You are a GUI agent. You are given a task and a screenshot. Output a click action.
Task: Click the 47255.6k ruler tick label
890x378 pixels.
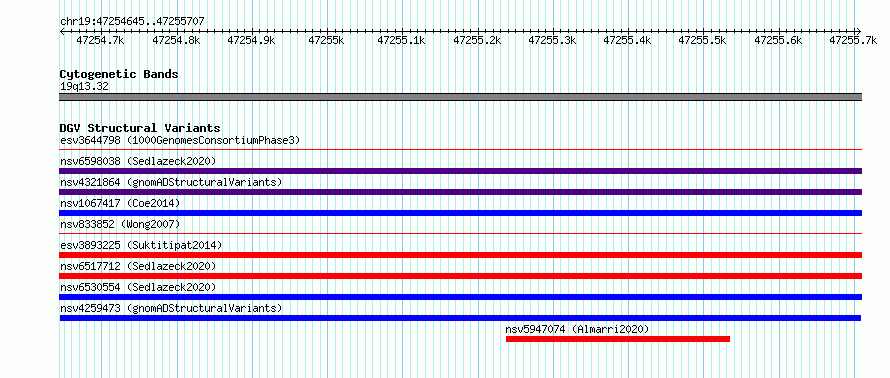point(778,40)
